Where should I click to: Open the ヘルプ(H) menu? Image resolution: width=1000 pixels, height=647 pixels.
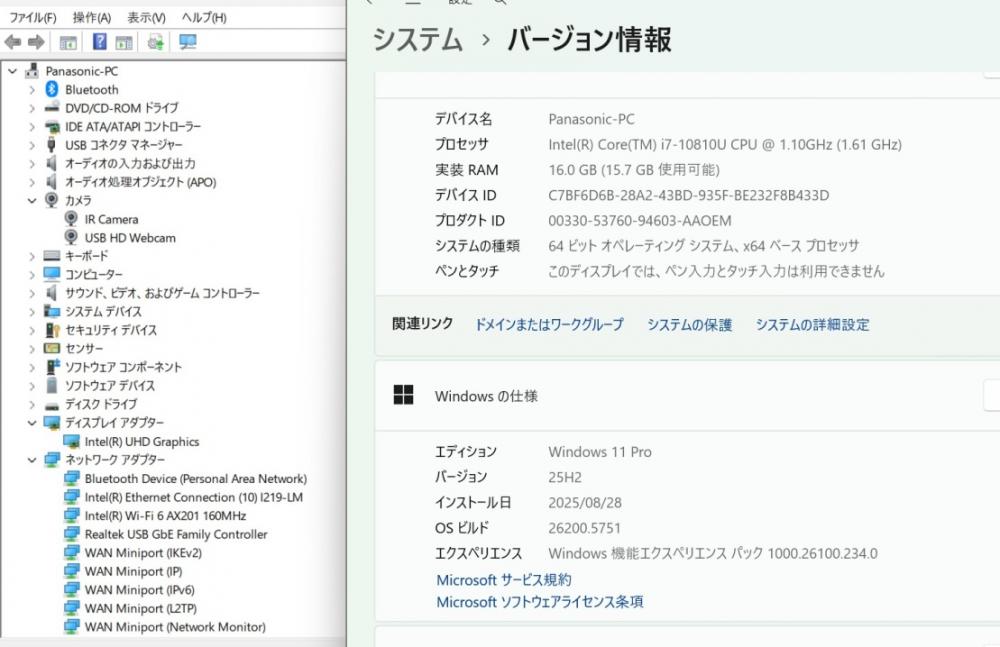(204, 17)
